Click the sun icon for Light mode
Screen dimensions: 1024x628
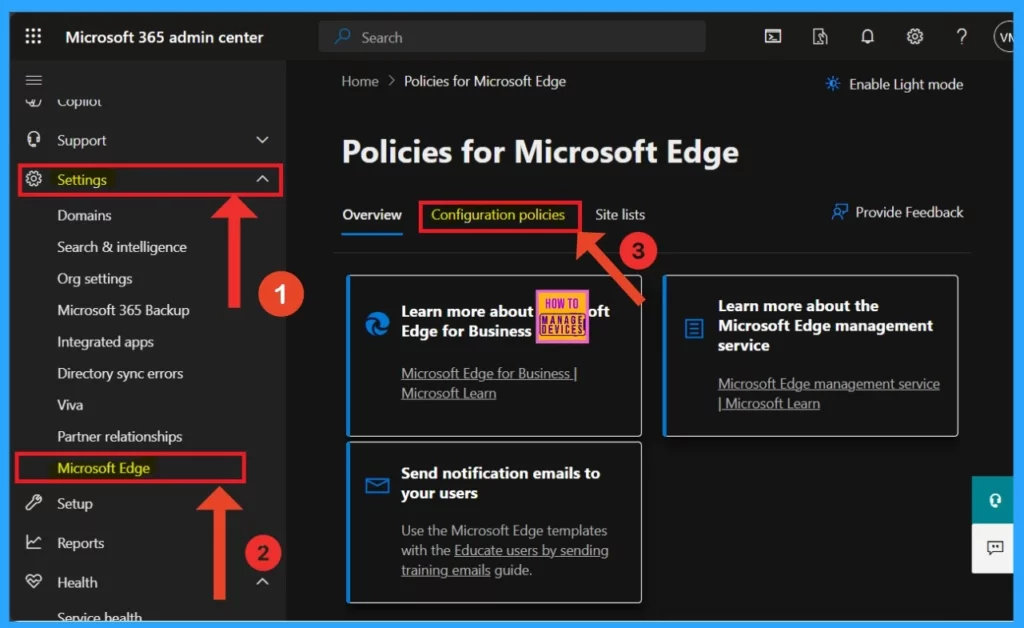832,84
